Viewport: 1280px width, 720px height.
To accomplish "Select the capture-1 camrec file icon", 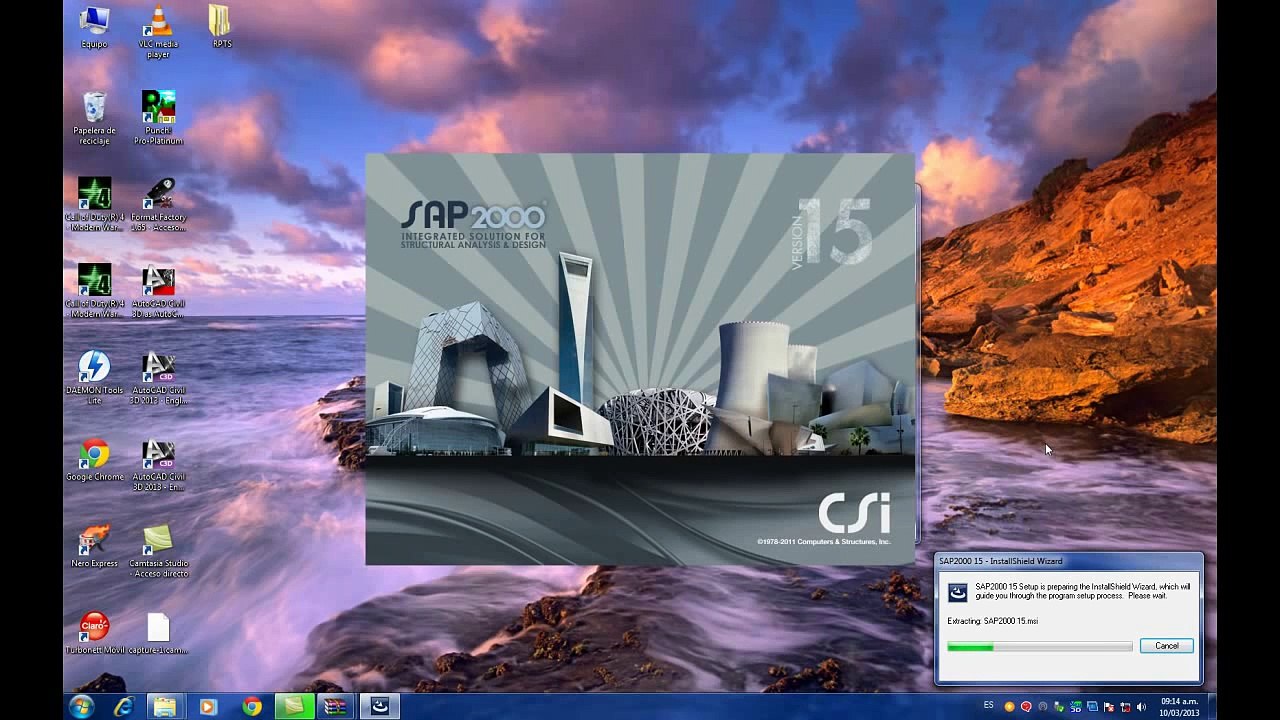I will 158,632.
